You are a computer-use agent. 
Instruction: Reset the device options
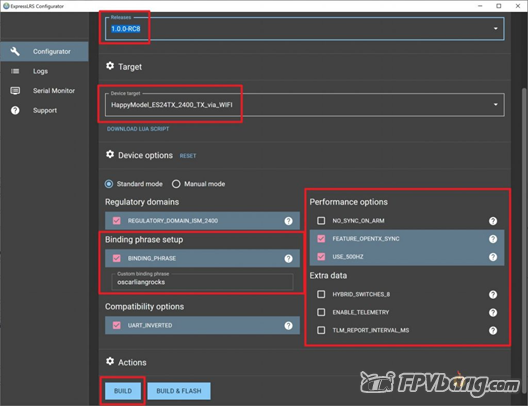point(188,156)
